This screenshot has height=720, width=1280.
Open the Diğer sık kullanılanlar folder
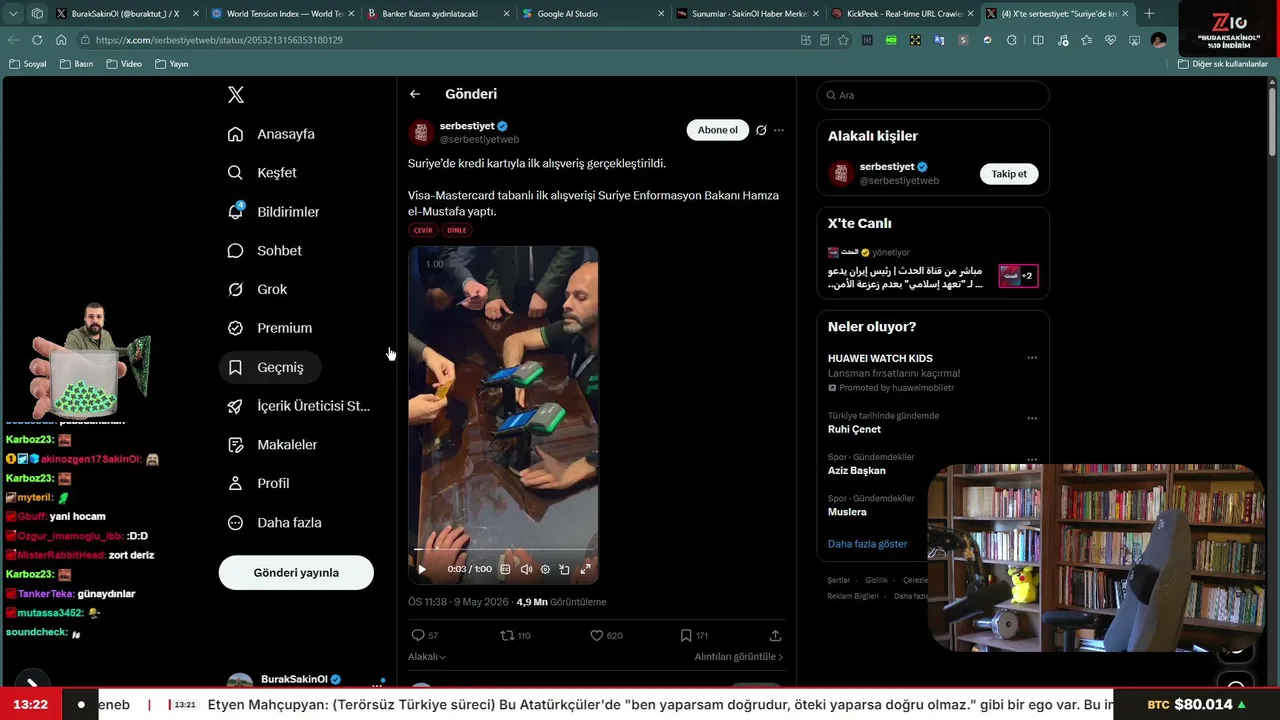pyautogui.click(x=1223, y=64)
